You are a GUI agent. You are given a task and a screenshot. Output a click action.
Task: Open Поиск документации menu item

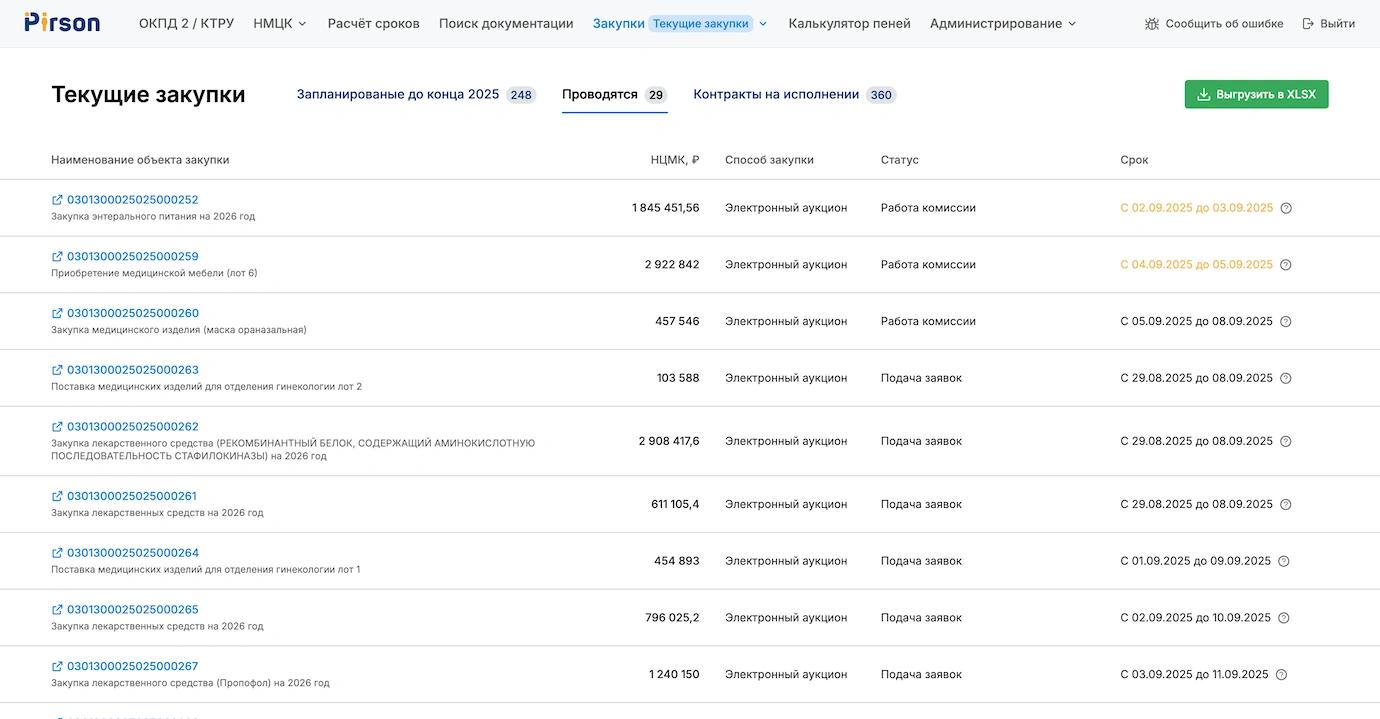506,23
